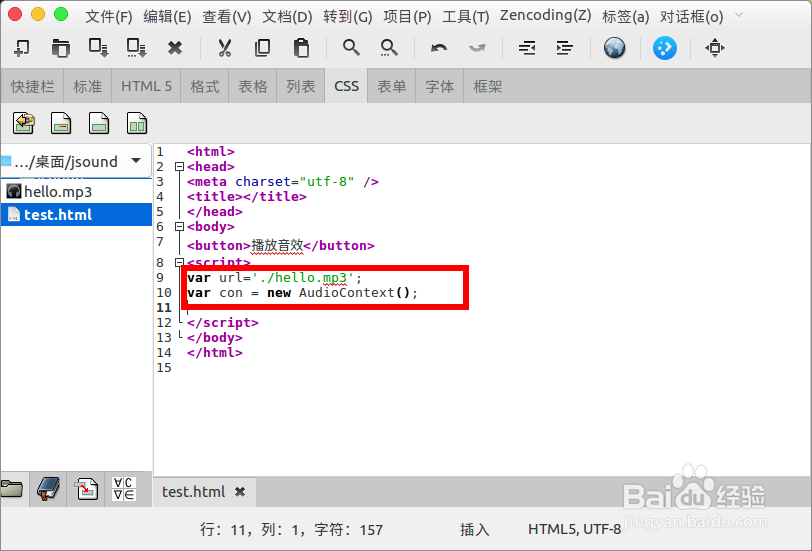The height and width of the screenshot is (551, 812).
Task: Open the …/桌面/jsound directory dropdown
Action: [76, 162]
